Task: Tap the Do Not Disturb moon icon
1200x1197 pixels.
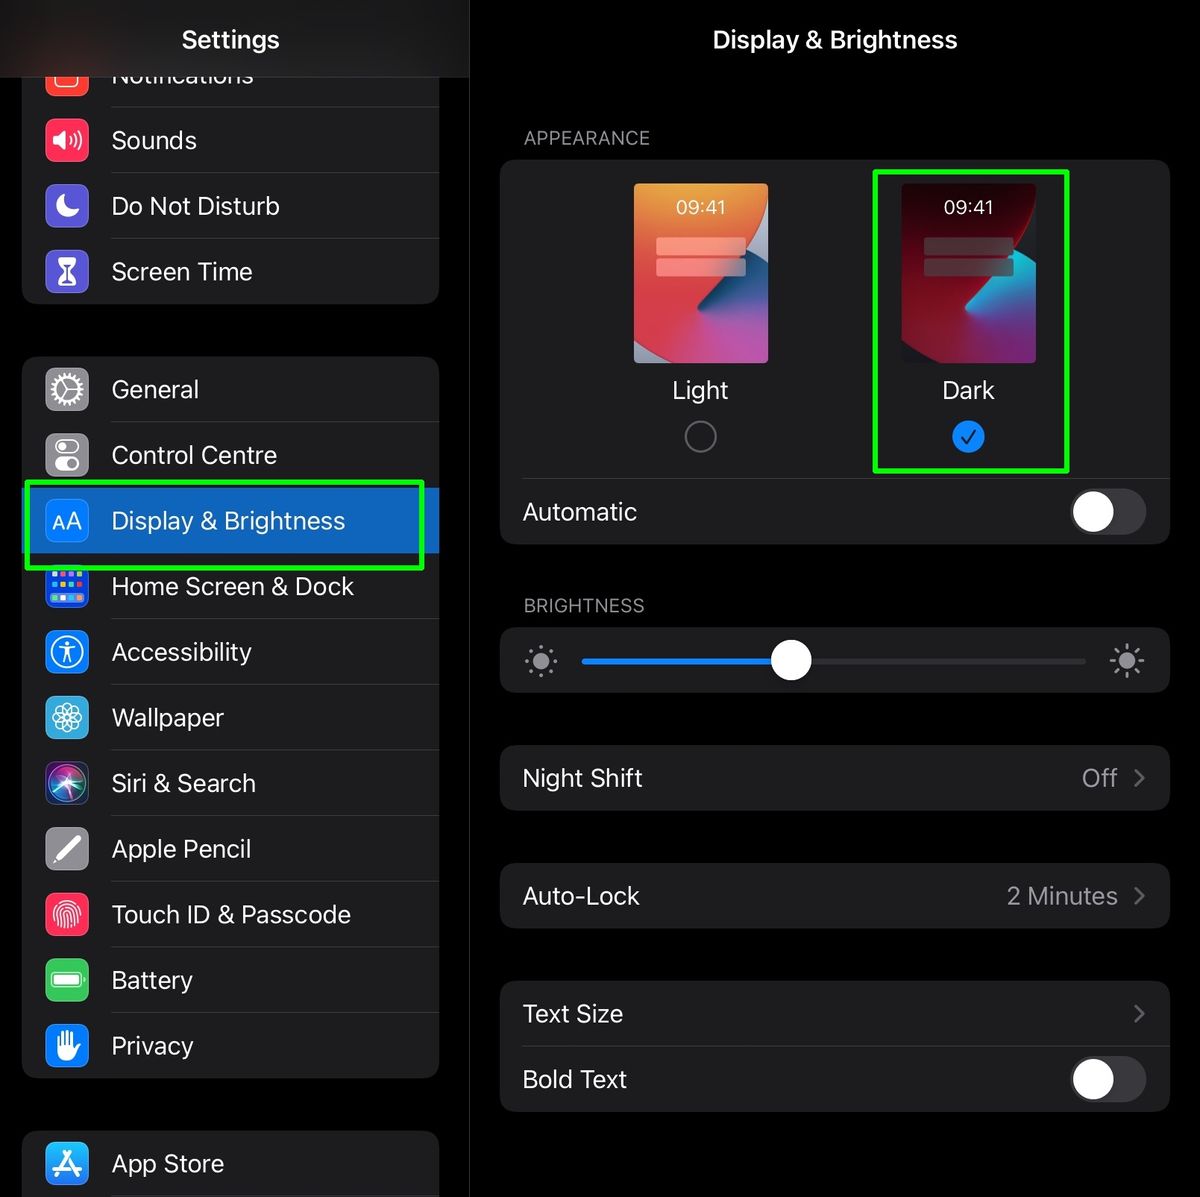Action: tap(66, 206)
